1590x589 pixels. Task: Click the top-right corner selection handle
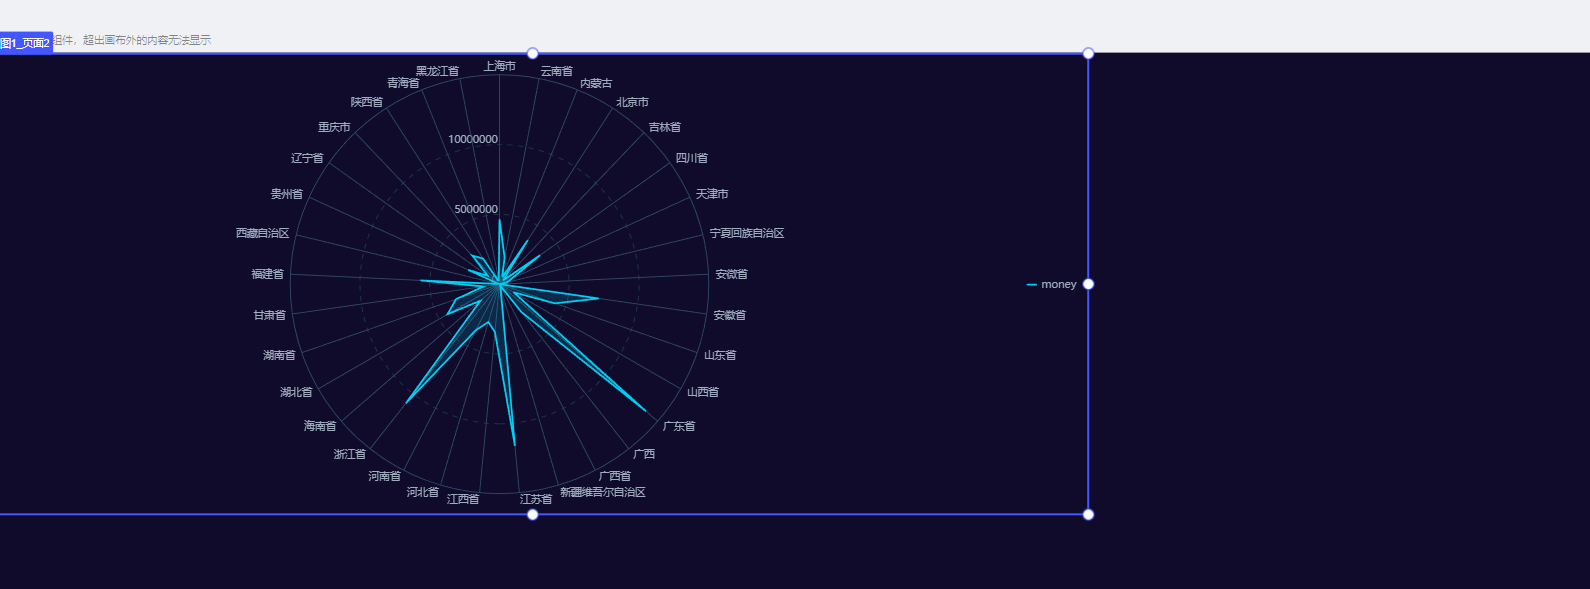1088,53
